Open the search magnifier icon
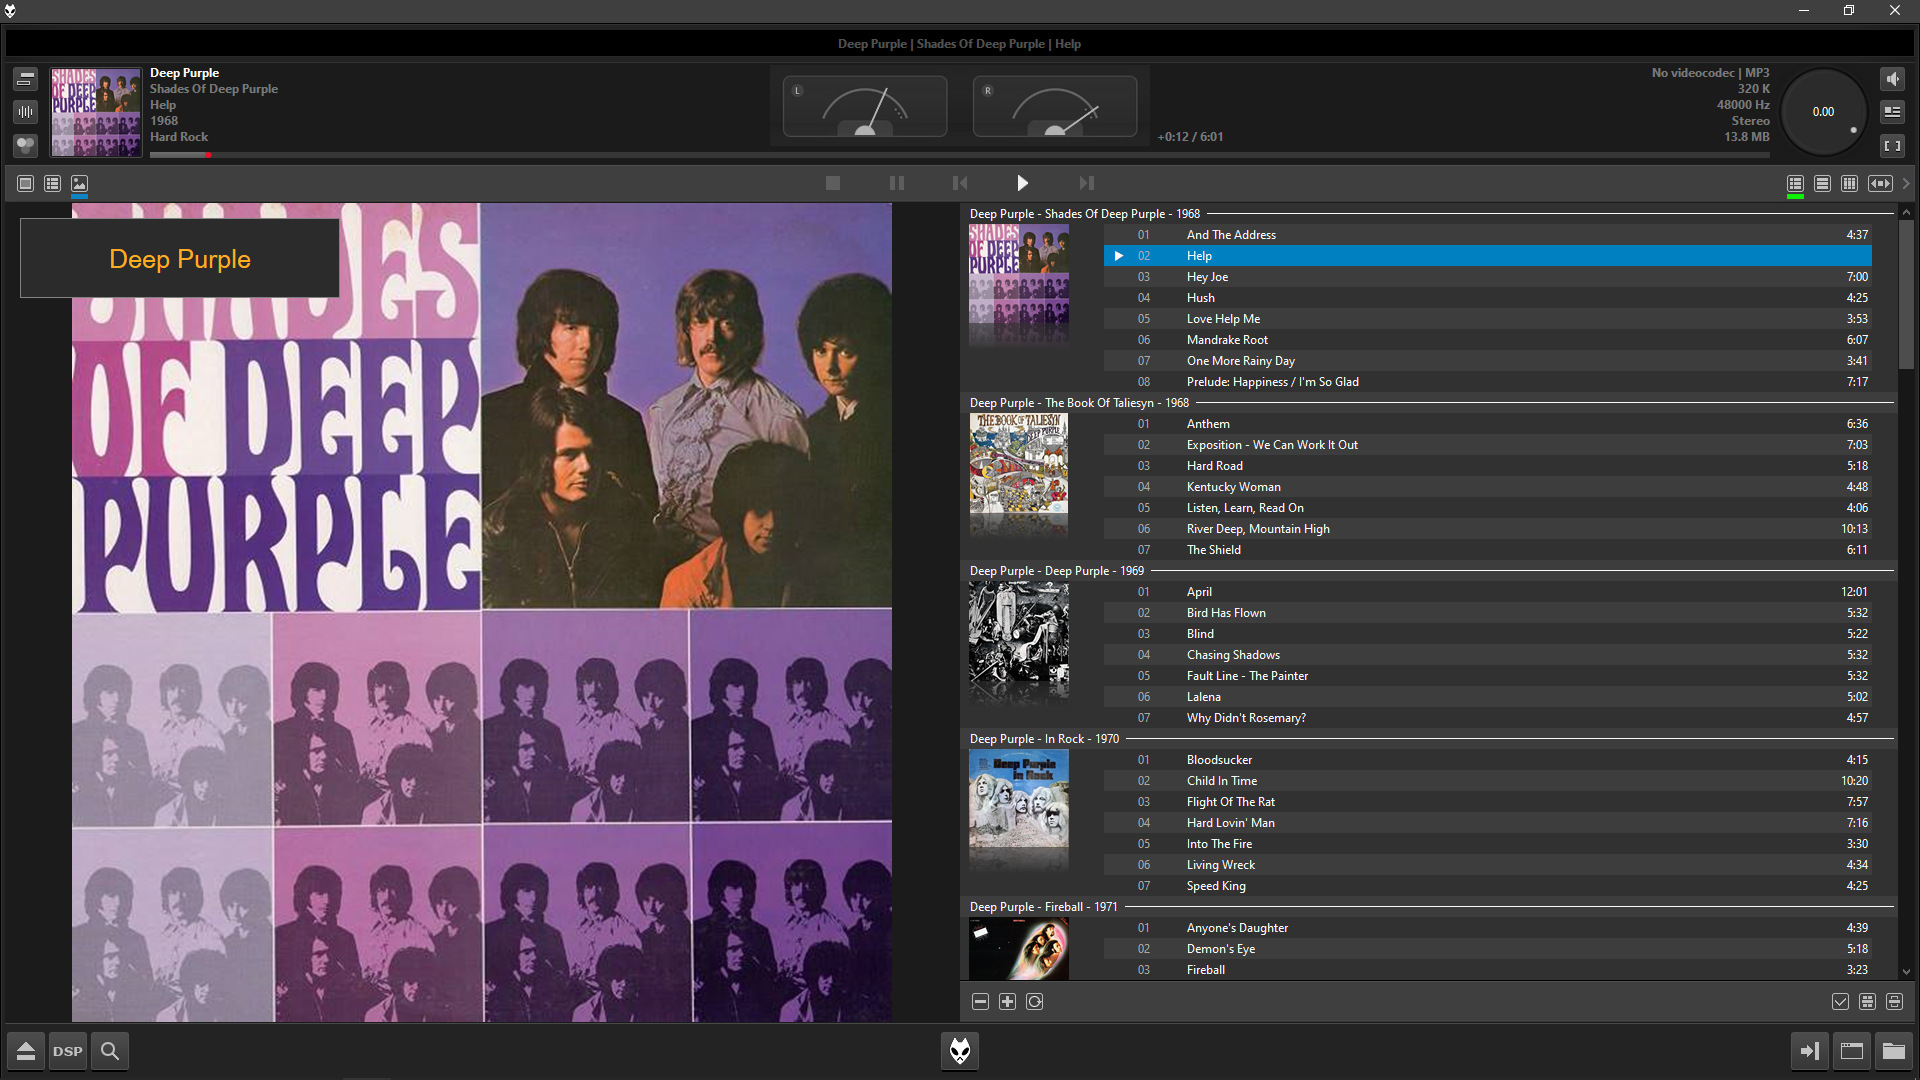The image size is (1920, 1080). tap(110, 1051)
